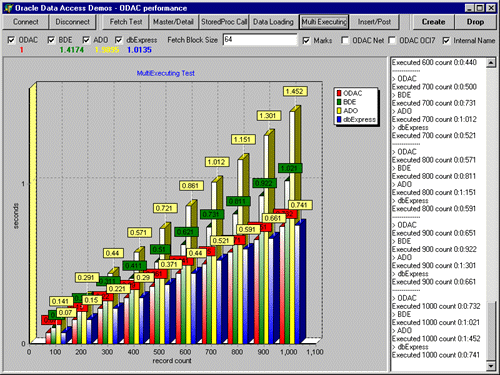500x375 pixels.
Task: Click the 'record count' axis title
Action: click(x=172, y=361)
